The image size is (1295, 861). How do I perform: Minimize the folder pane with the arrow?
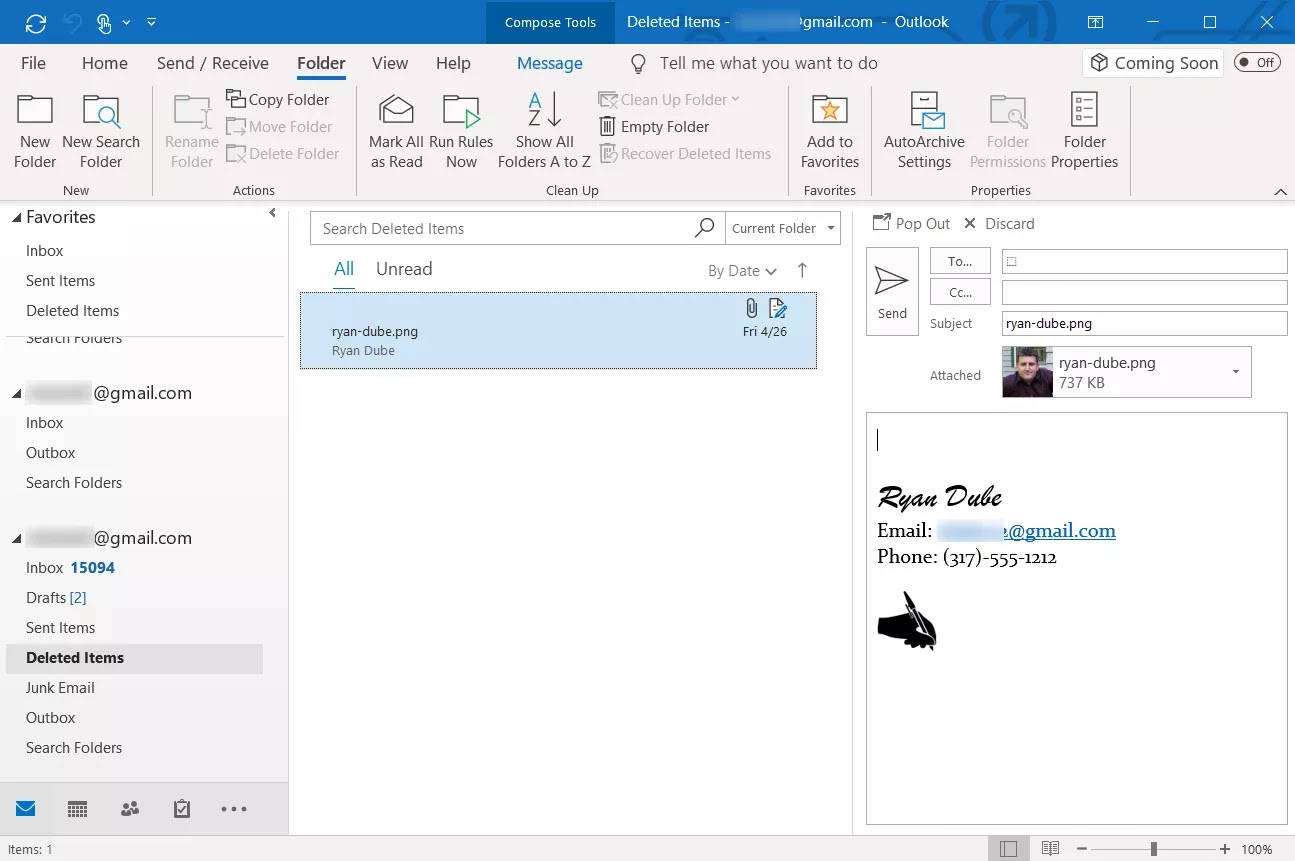click(x=273, y=213)
